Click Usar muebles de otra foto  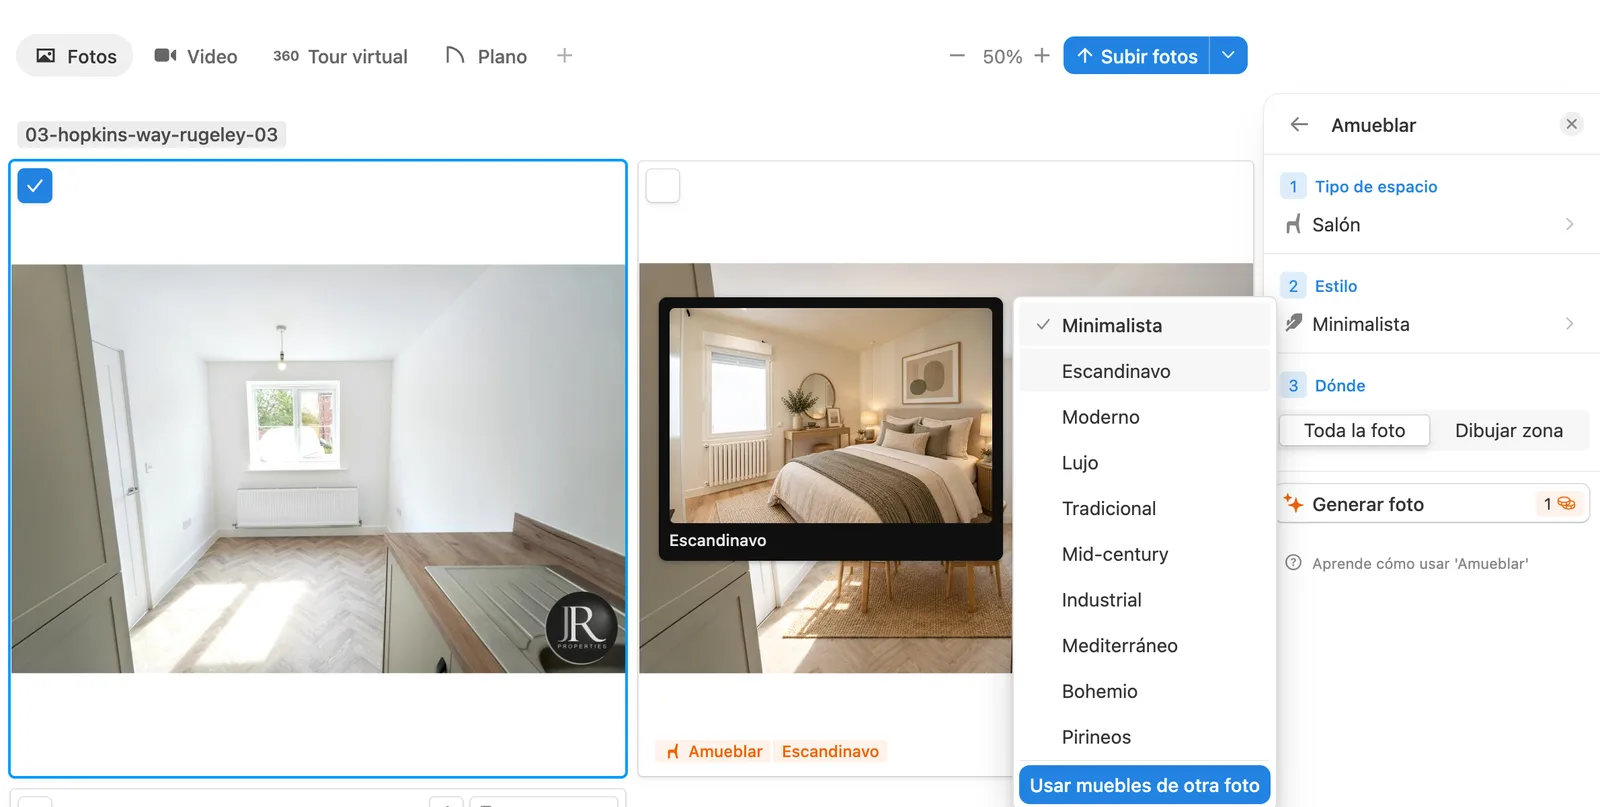(x=1144, y=785)
